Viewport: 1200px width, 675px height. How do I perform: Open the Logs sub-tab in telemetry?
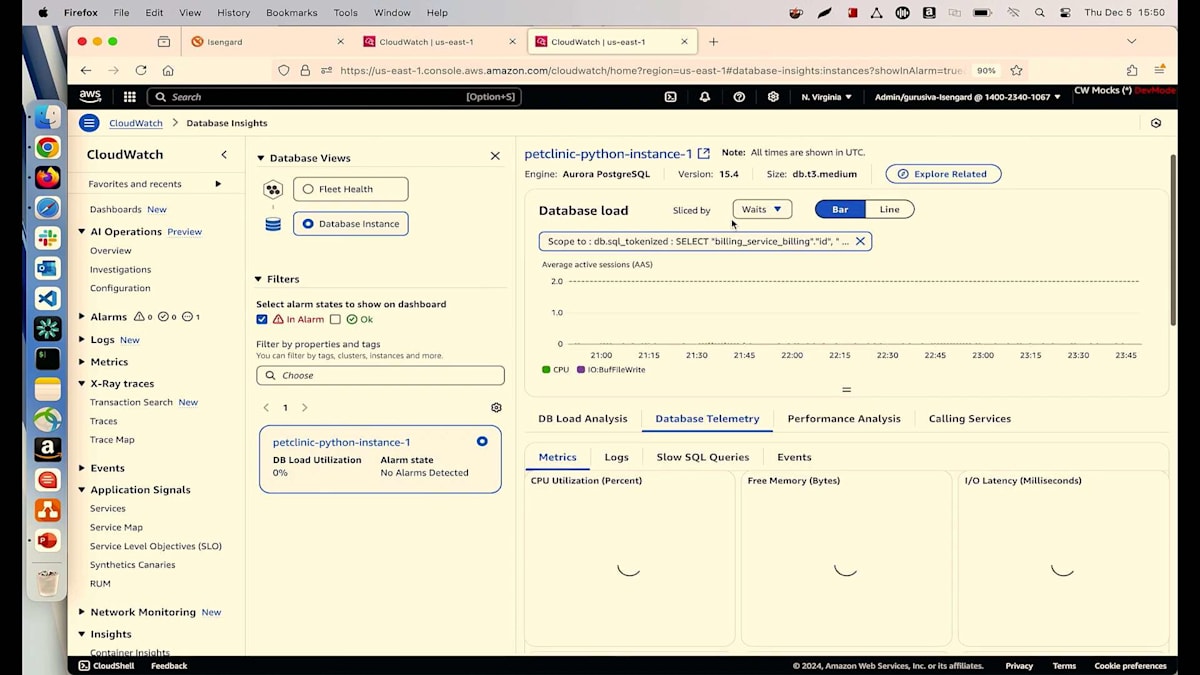(617, 457)
